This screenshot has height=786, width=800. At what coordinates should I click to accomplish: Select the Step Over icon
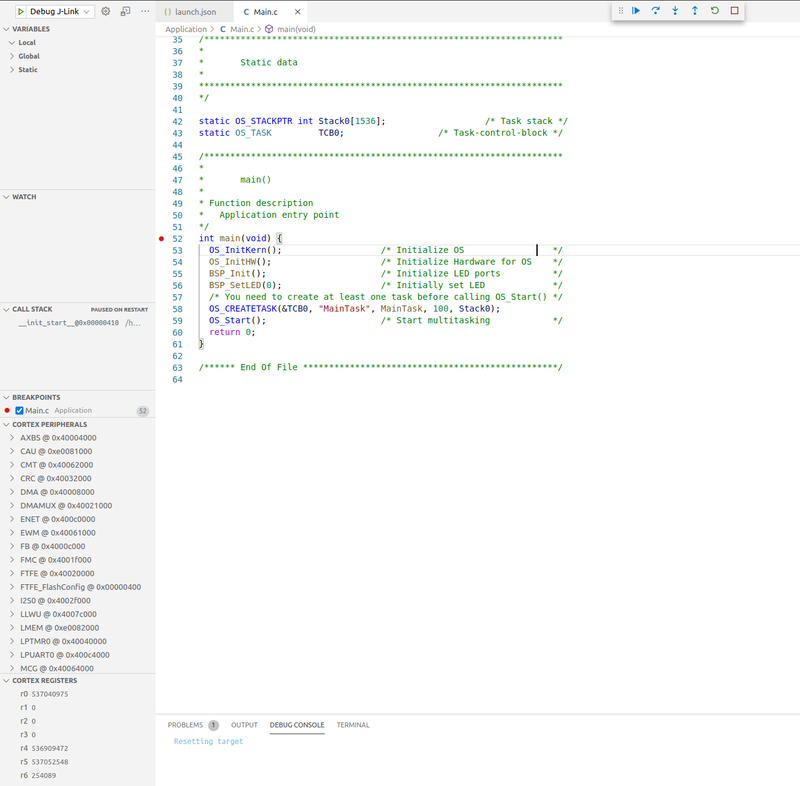[657, 10]
